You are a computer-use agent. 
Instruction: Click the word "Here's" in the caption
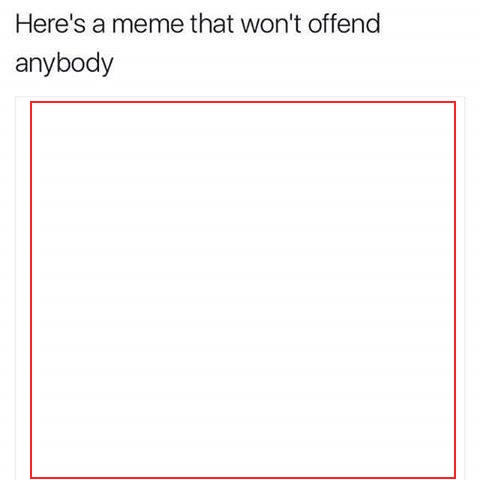point(50,24)
